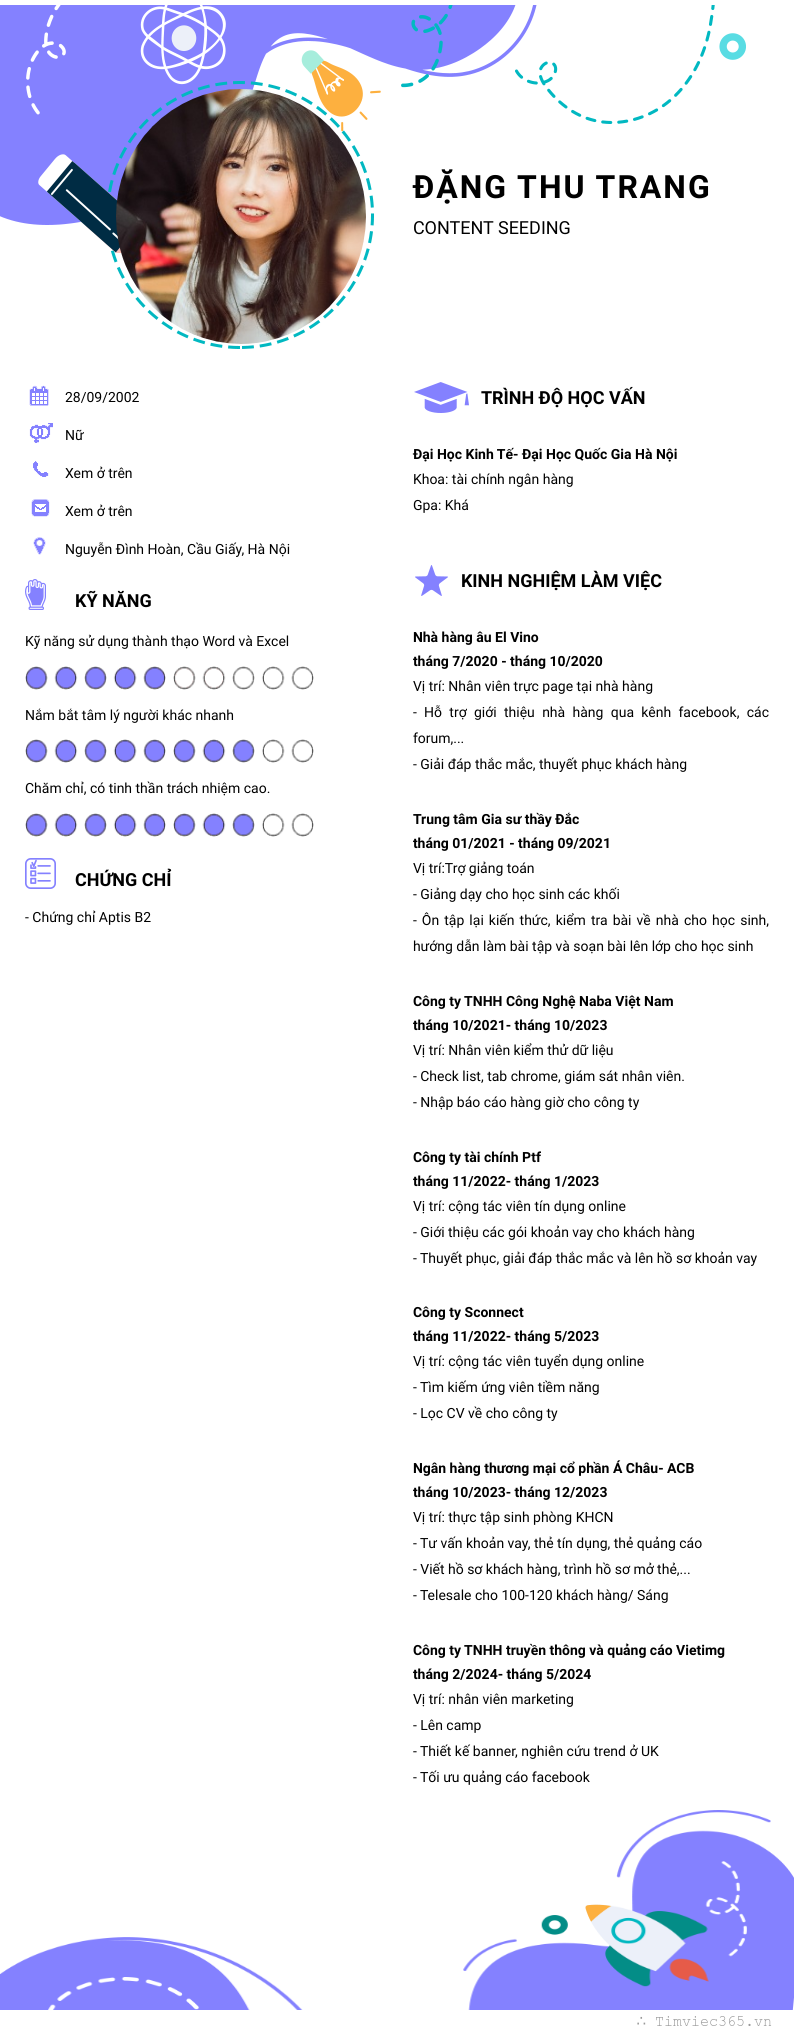Click the phone handset icon

pos(40,469)
